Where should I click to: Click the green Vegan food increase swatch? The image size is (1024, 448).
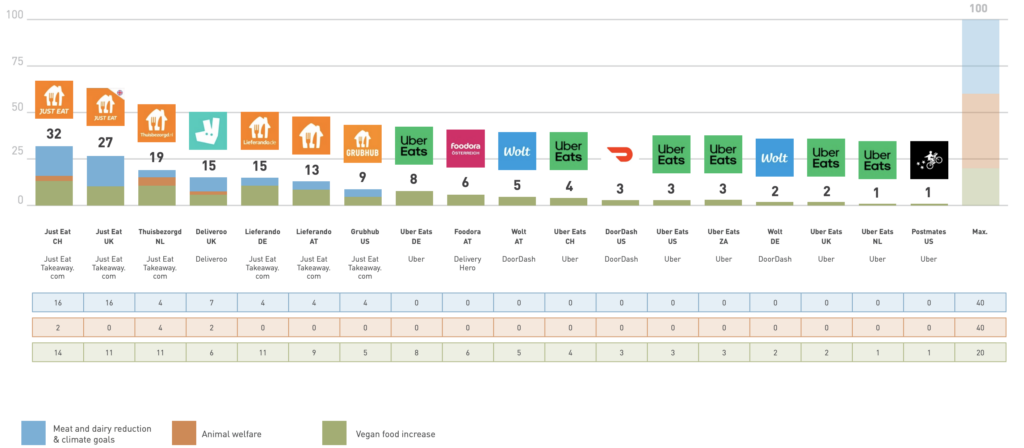click(x=336, y=432)
